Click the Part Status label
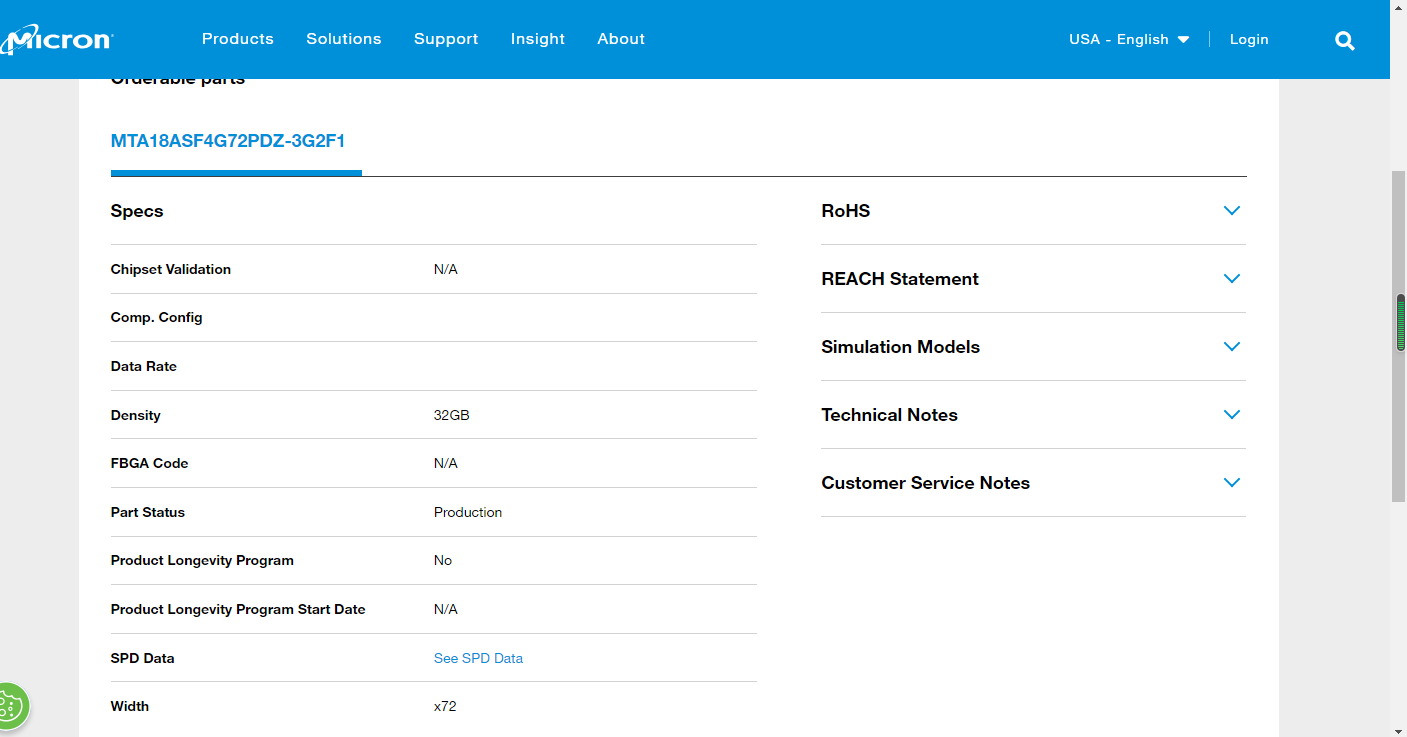Viewport: 1407px width, 737px height. click(148, 512)
